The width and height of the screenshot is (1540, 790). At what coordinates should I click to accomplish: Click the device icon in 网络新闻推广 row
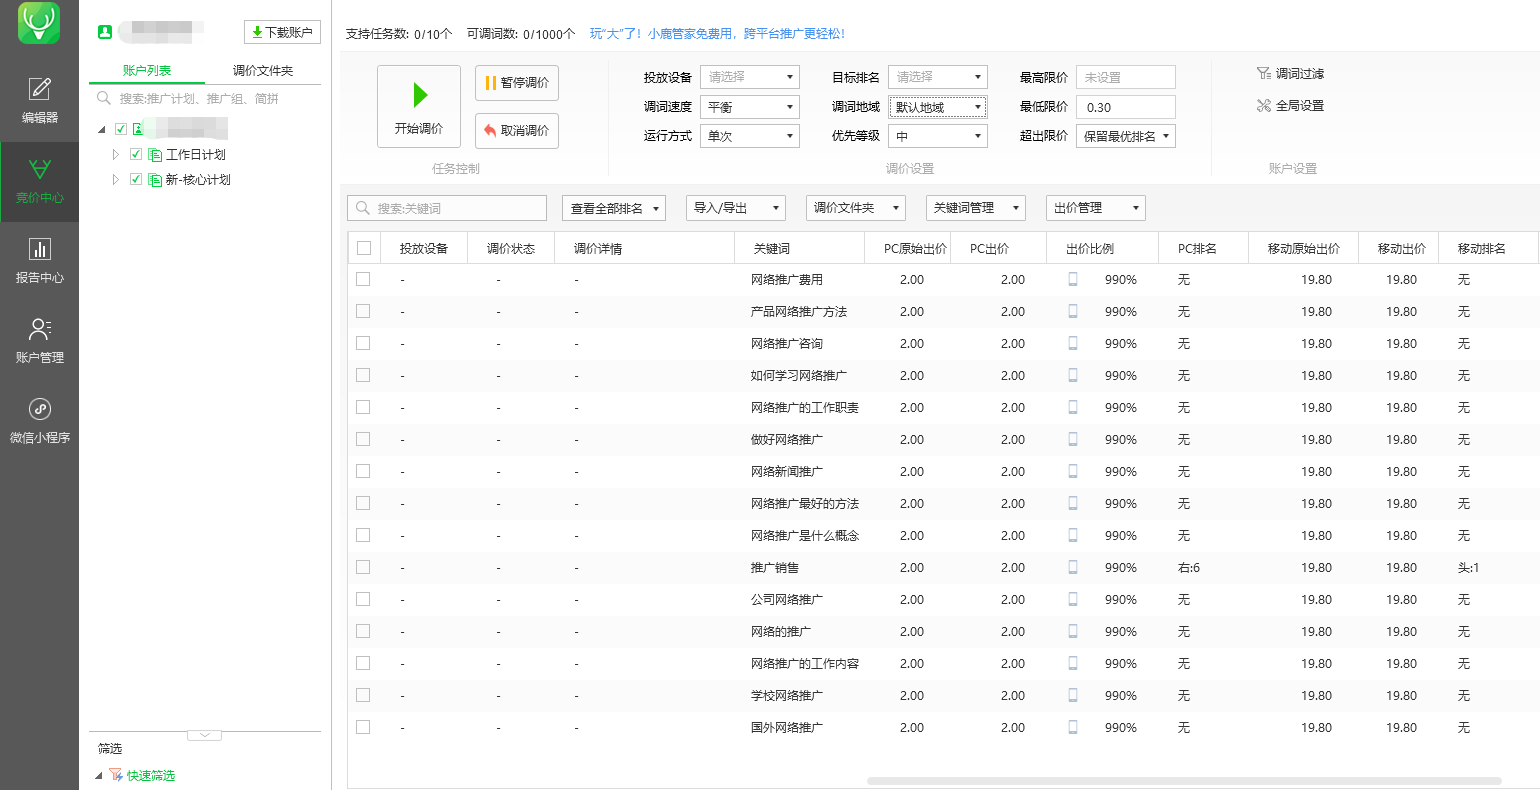pyautogui.click(x=1073, y=472)
